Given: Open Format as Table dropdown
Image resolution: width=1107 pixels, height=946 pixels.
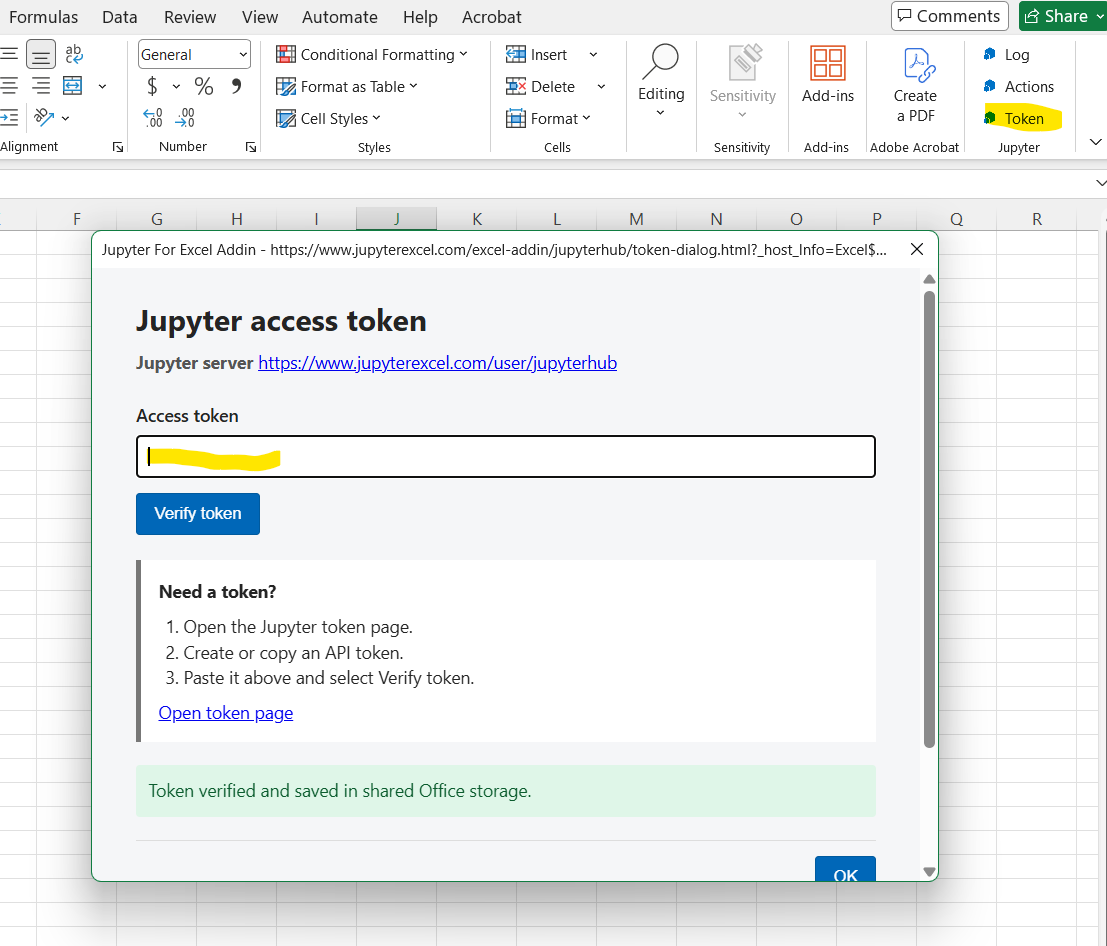Looking at the screenshot, I should (347, 86).
